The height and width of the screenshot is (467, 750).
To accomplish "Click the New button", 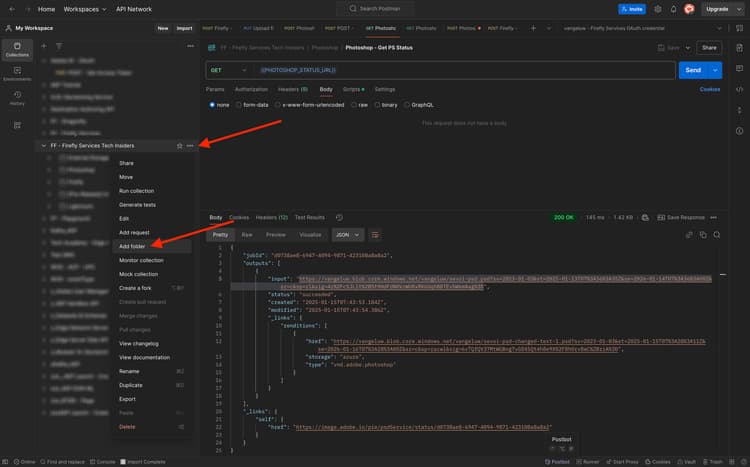I will tap(163, 28).
